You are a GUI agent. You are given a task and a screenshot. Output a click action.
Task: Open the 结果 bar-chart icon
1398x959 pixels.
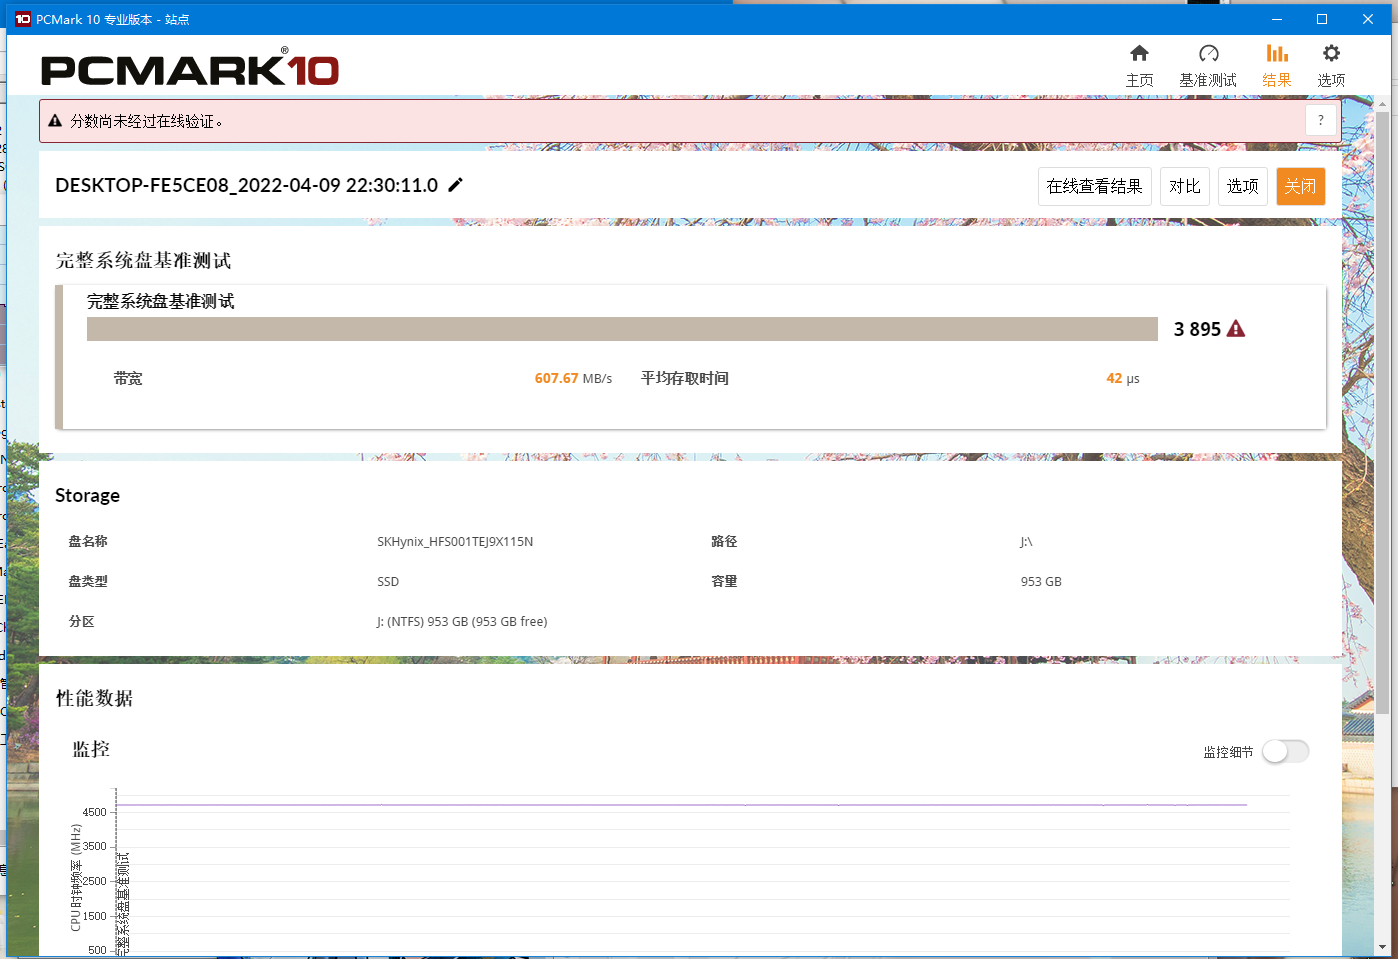point(1276,54)
